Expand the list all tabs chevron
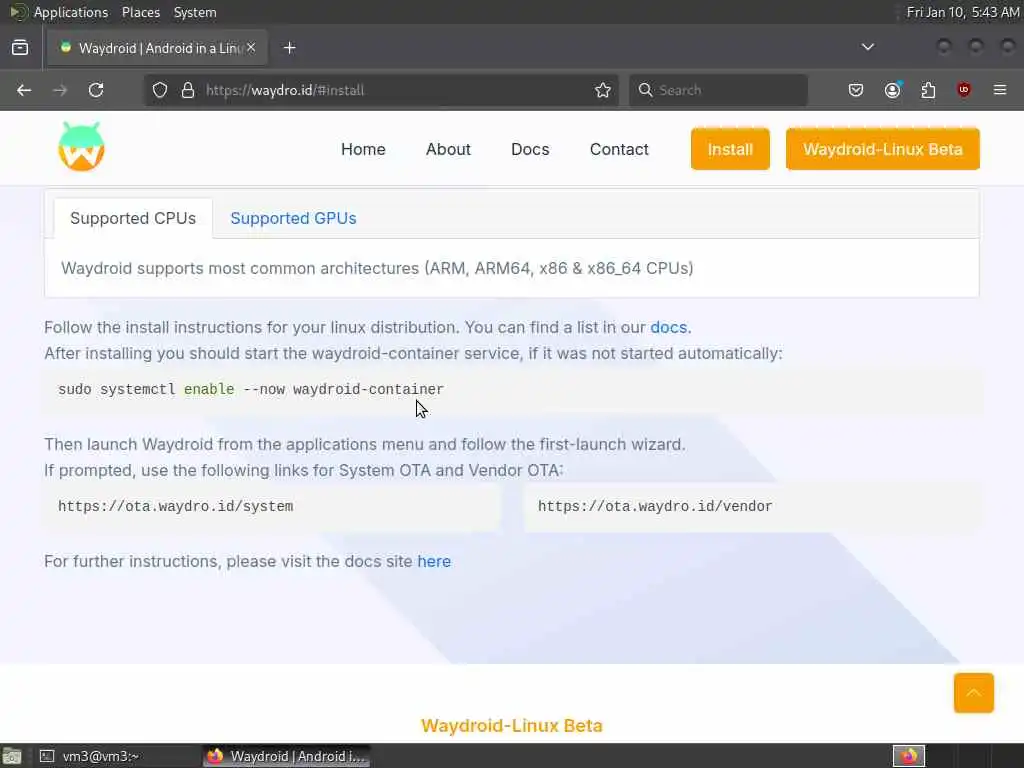The height and width of the screenshot is (768, 1024). coord(868,47)
